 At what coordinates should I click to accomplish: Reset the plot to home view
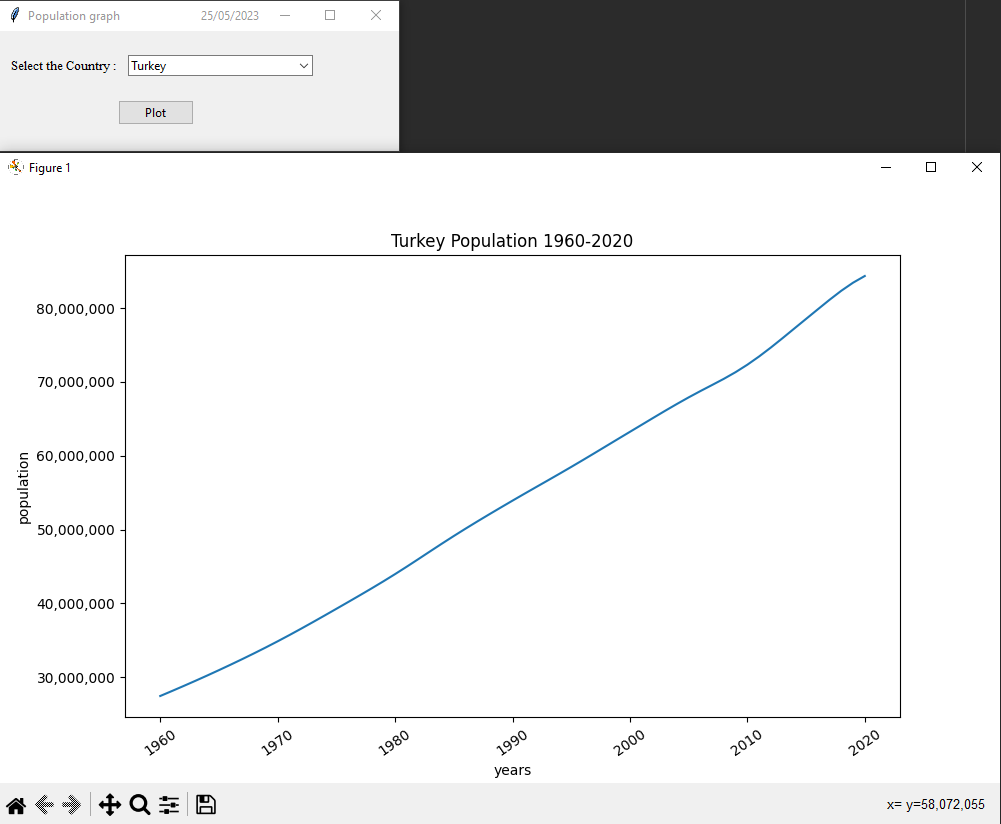(15, 804)
